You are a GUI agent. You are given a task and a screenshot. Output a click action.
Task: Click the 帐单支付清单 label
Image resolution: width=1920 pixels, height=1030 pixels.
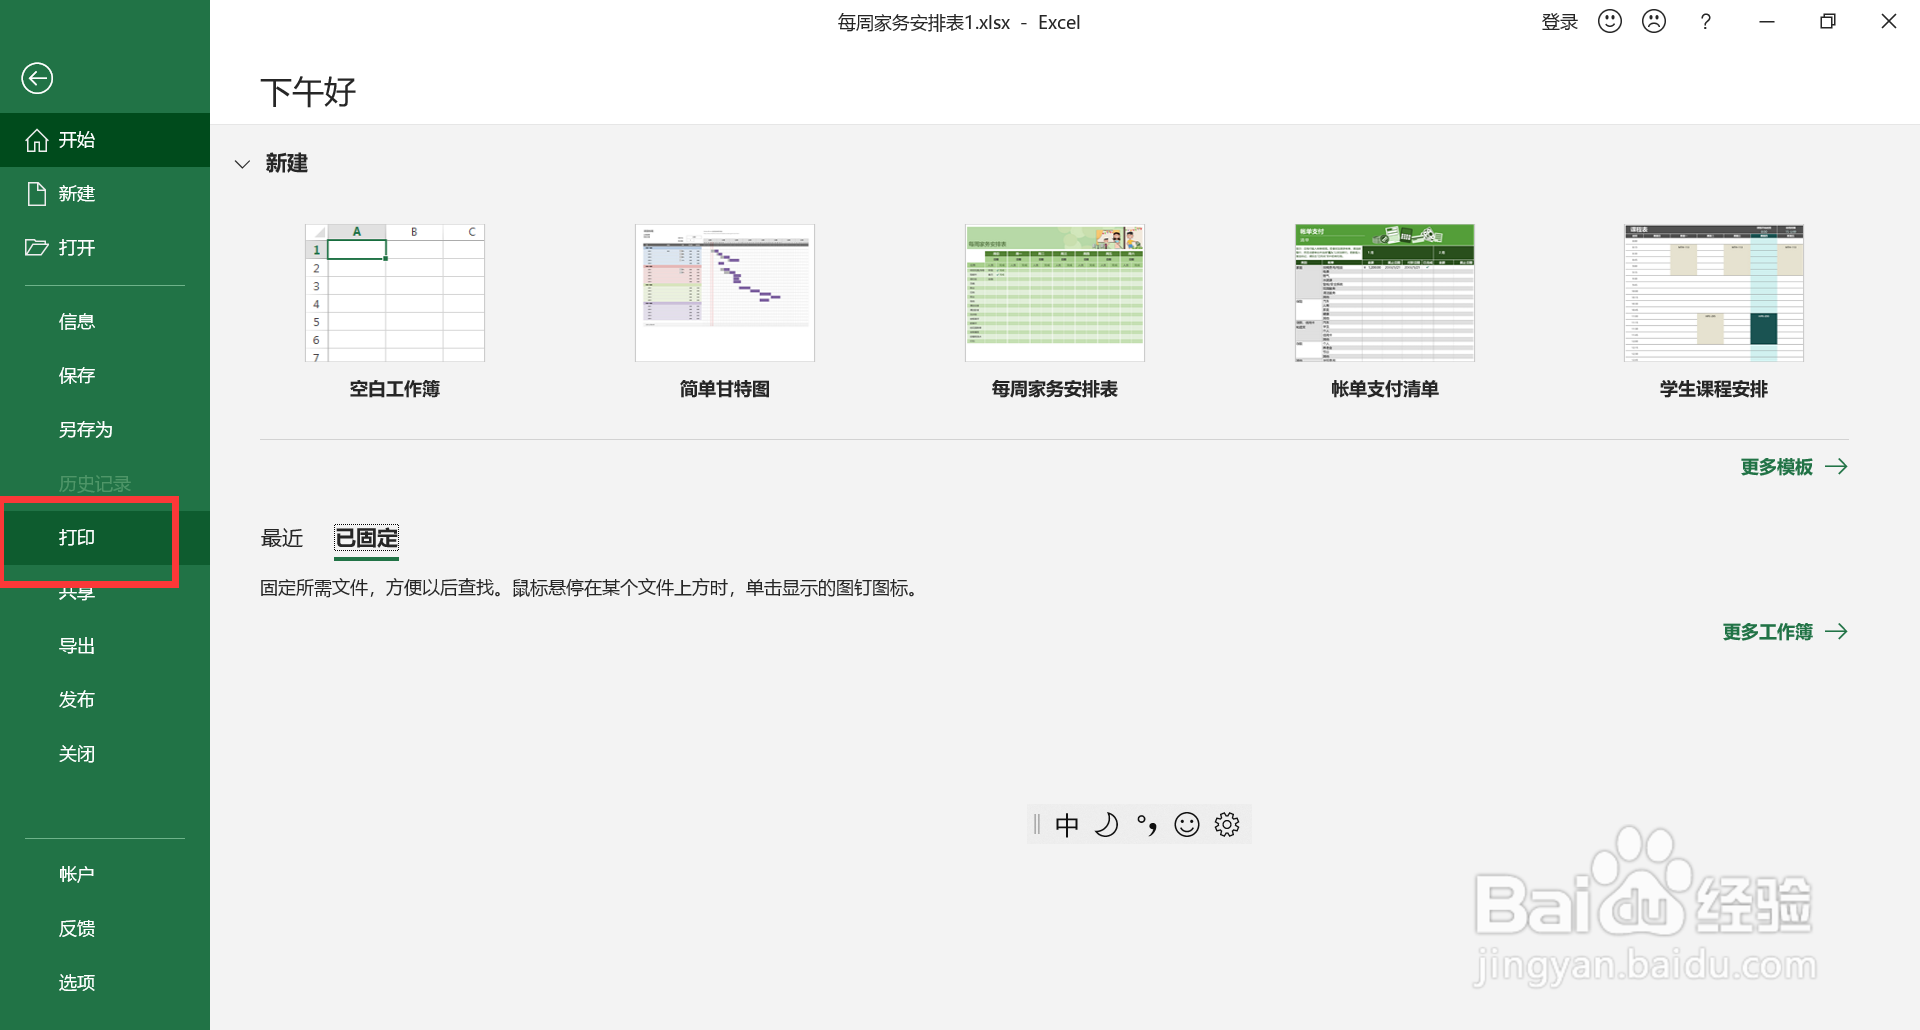(1385, 389)
